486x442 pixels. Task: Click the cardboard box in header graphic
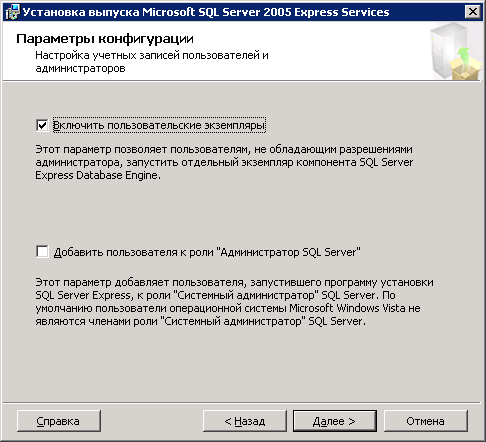click(x=465, y=71)
